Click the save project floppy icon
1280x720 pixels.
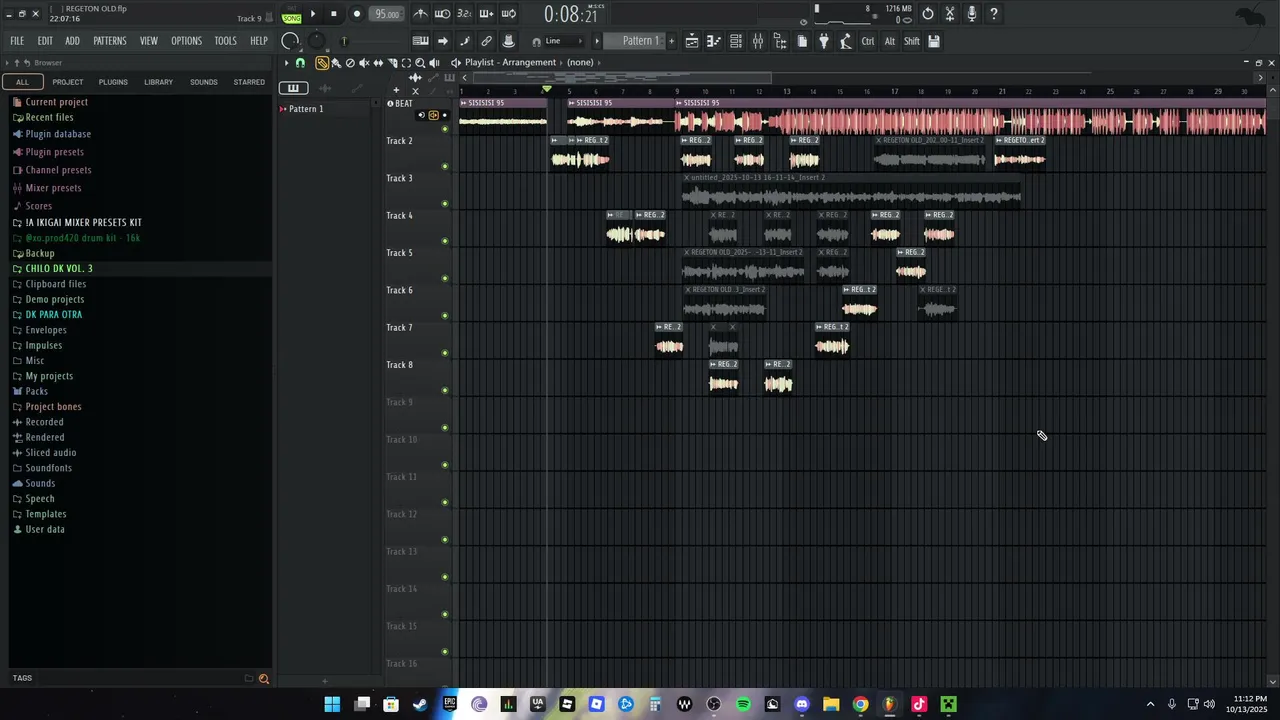934,41
